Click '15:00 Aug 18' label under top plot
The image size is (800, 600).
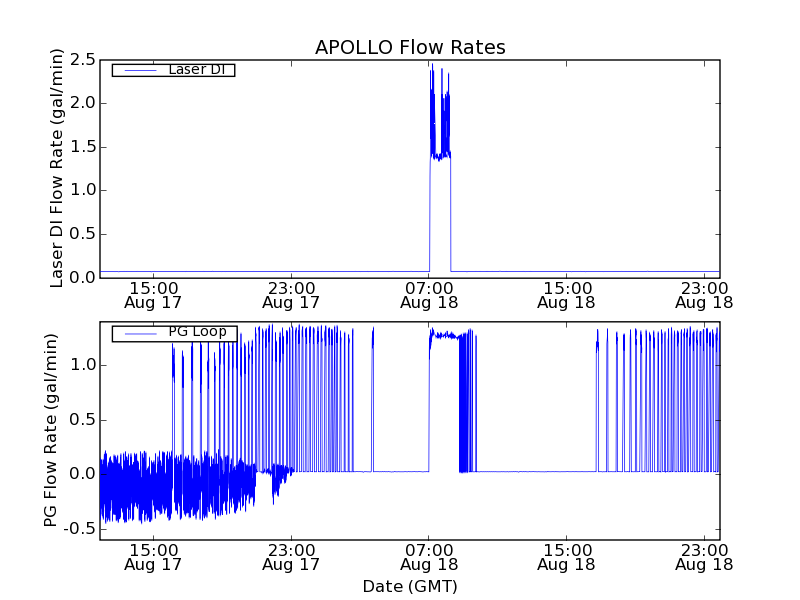tap(566, 295)
